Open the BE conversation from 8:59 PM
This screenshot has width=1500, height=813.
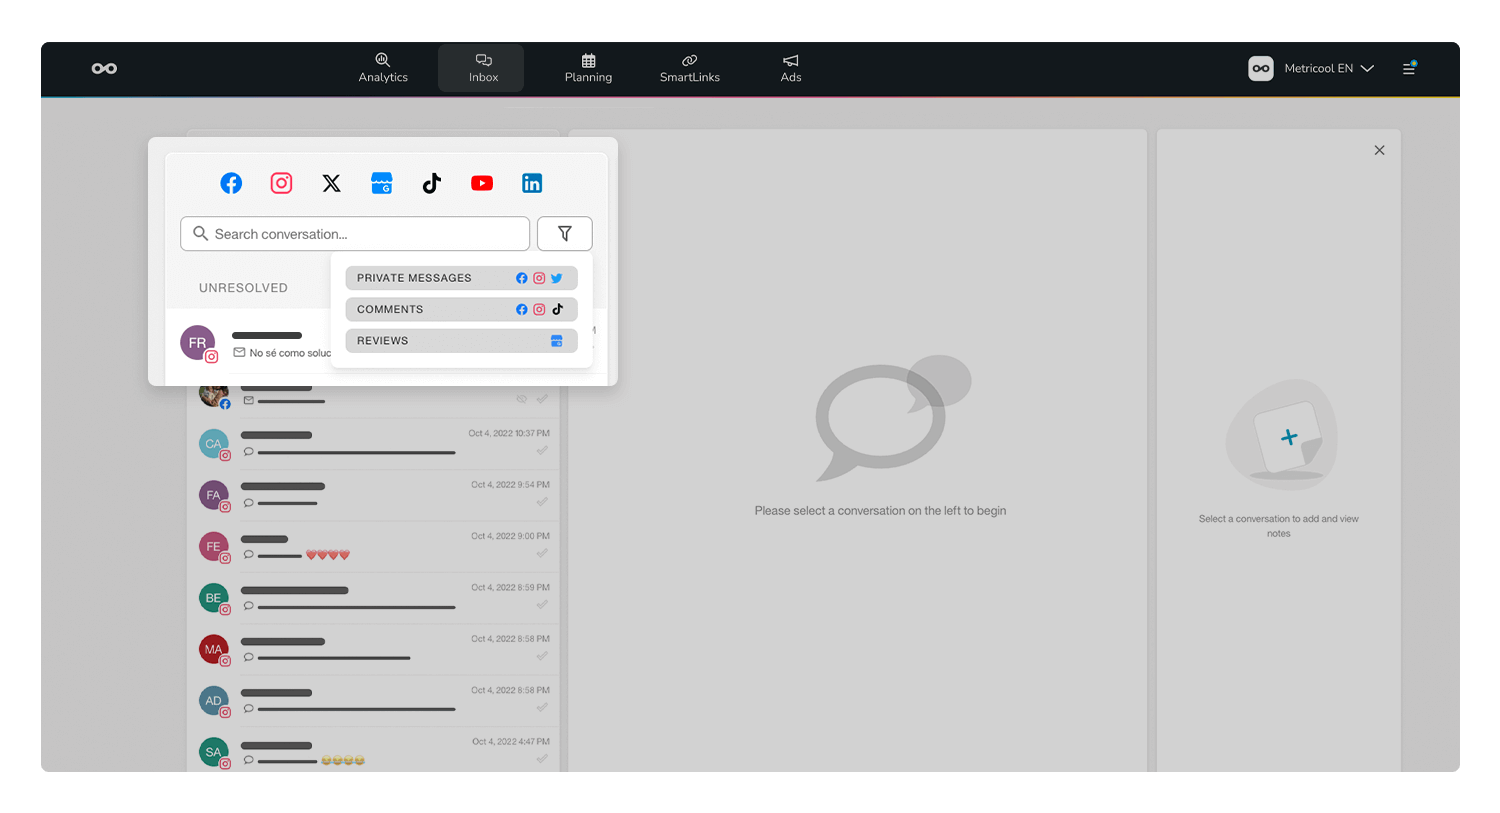click(374, 598)
